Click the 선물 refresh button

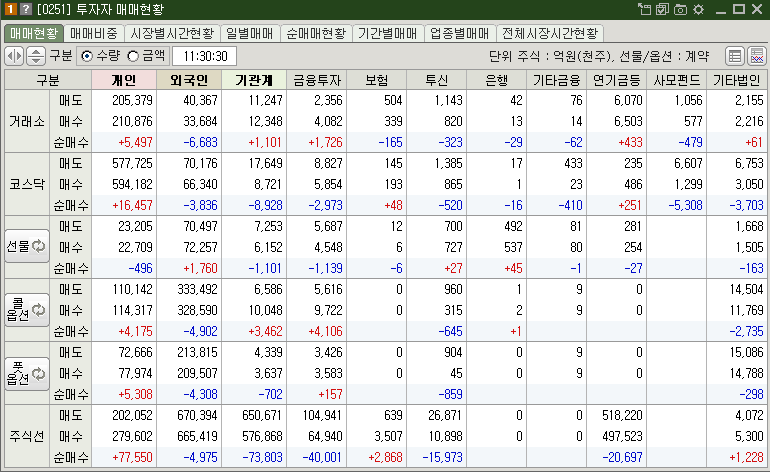27,246
